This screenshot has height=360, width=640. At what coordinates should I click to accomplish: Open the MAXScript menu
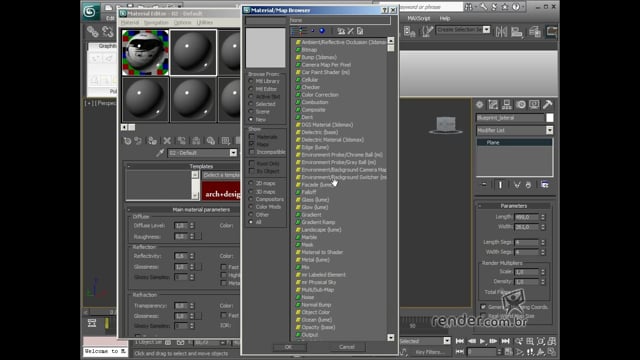tap(418, 18)
